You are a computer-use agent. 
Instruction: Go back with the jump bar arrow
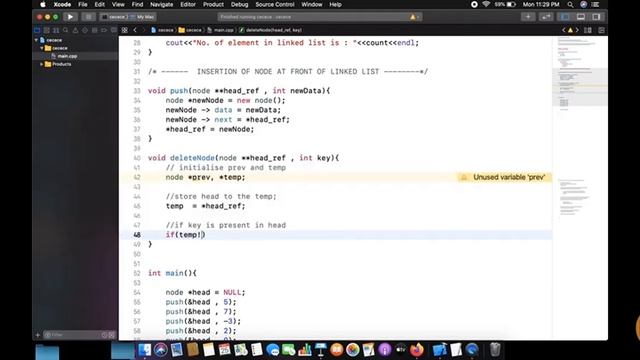coord(135,30)
